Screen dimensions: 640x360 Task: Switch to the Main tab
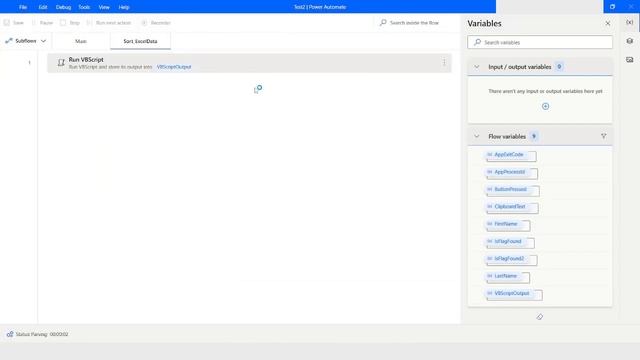click(x=81, y=41)
